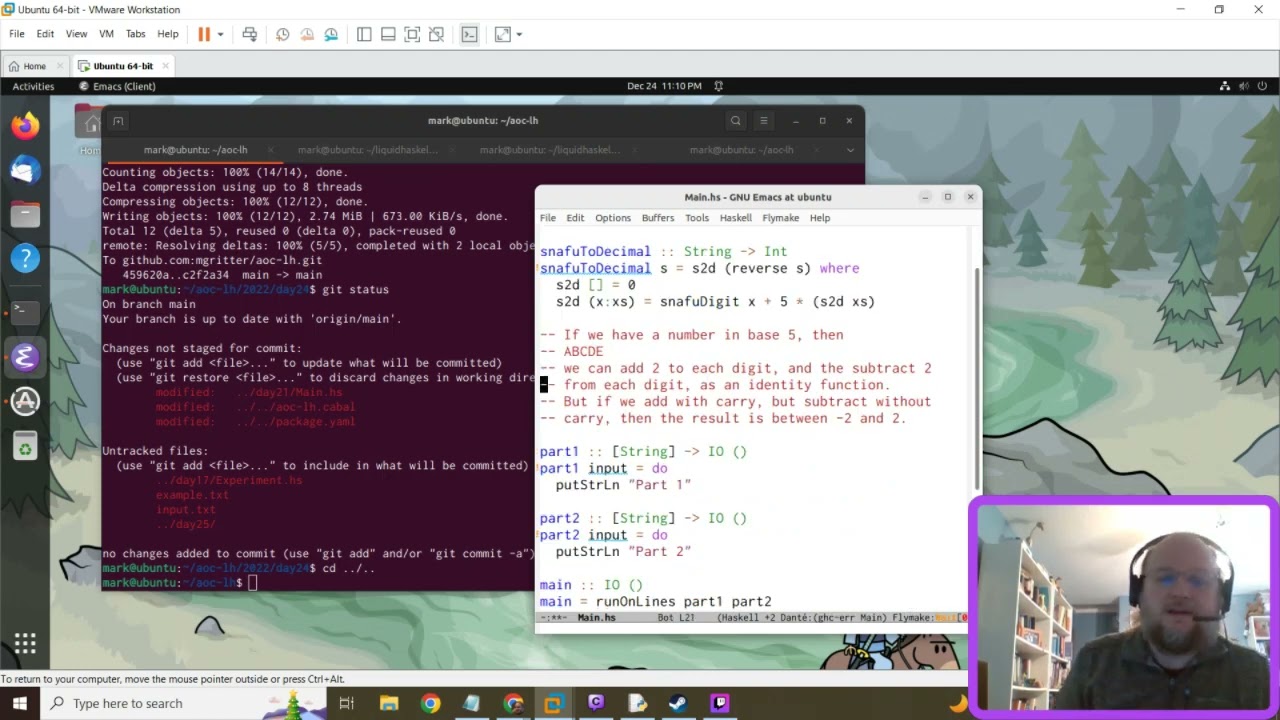Image resolution: width=1280 pixels, height=720 pixels.
Task: Show Applications grid in the Ubuntu dock
Action: 25,643
